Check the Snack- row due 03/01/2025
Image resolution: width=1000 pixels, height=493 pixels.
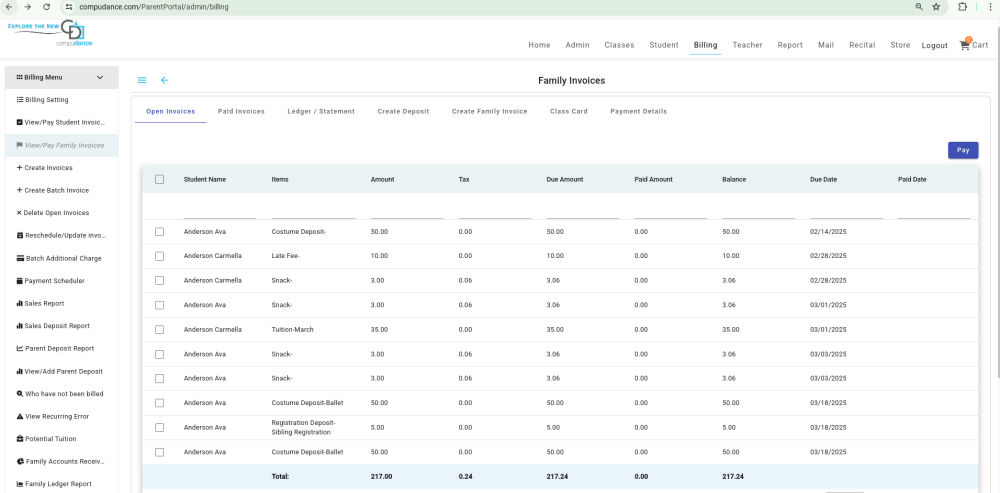click(x=159, y=305)
